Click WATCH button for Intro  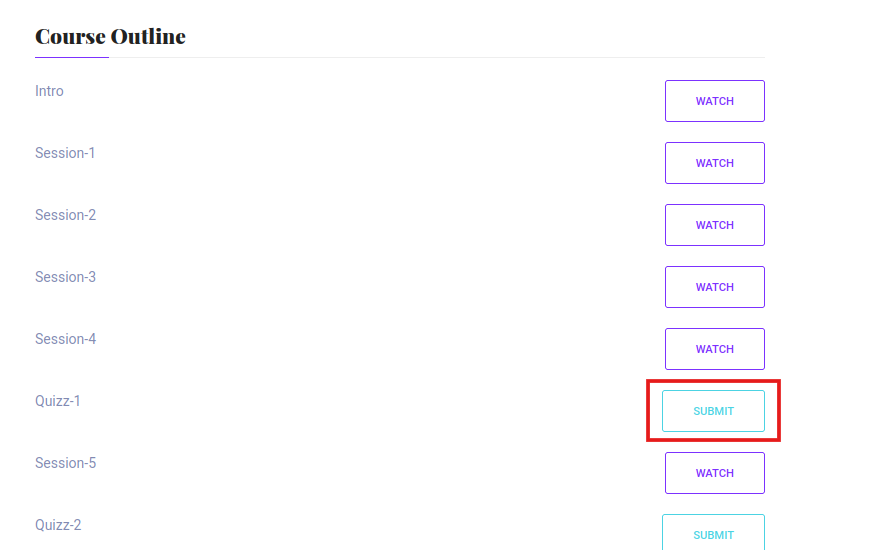[x=714, y=101]
